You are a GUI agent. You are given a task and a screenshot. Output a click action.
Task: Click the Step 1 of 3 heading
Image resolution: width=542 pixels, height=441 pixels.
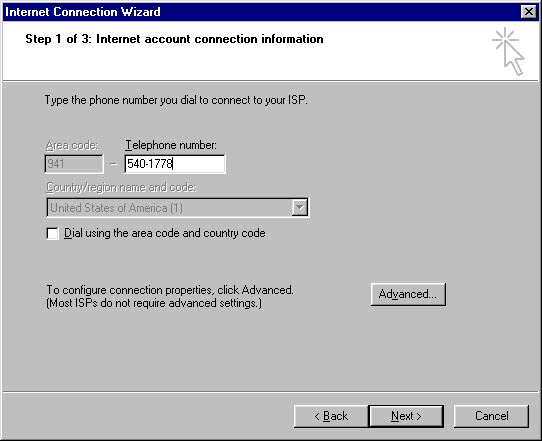pos(174,39)
